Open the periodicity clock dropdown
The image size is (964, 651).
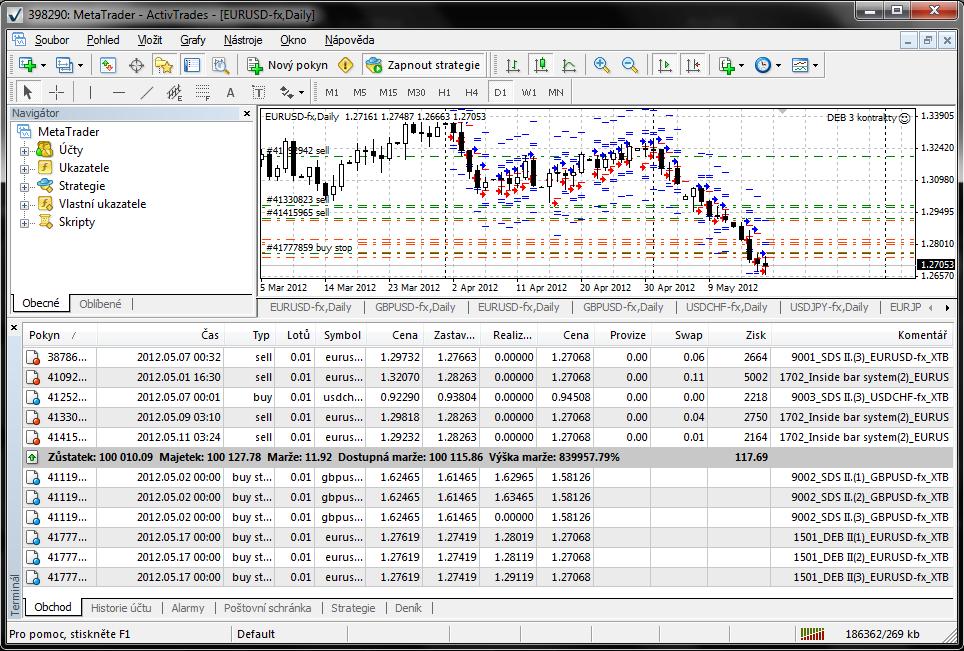tap(767, 65)
